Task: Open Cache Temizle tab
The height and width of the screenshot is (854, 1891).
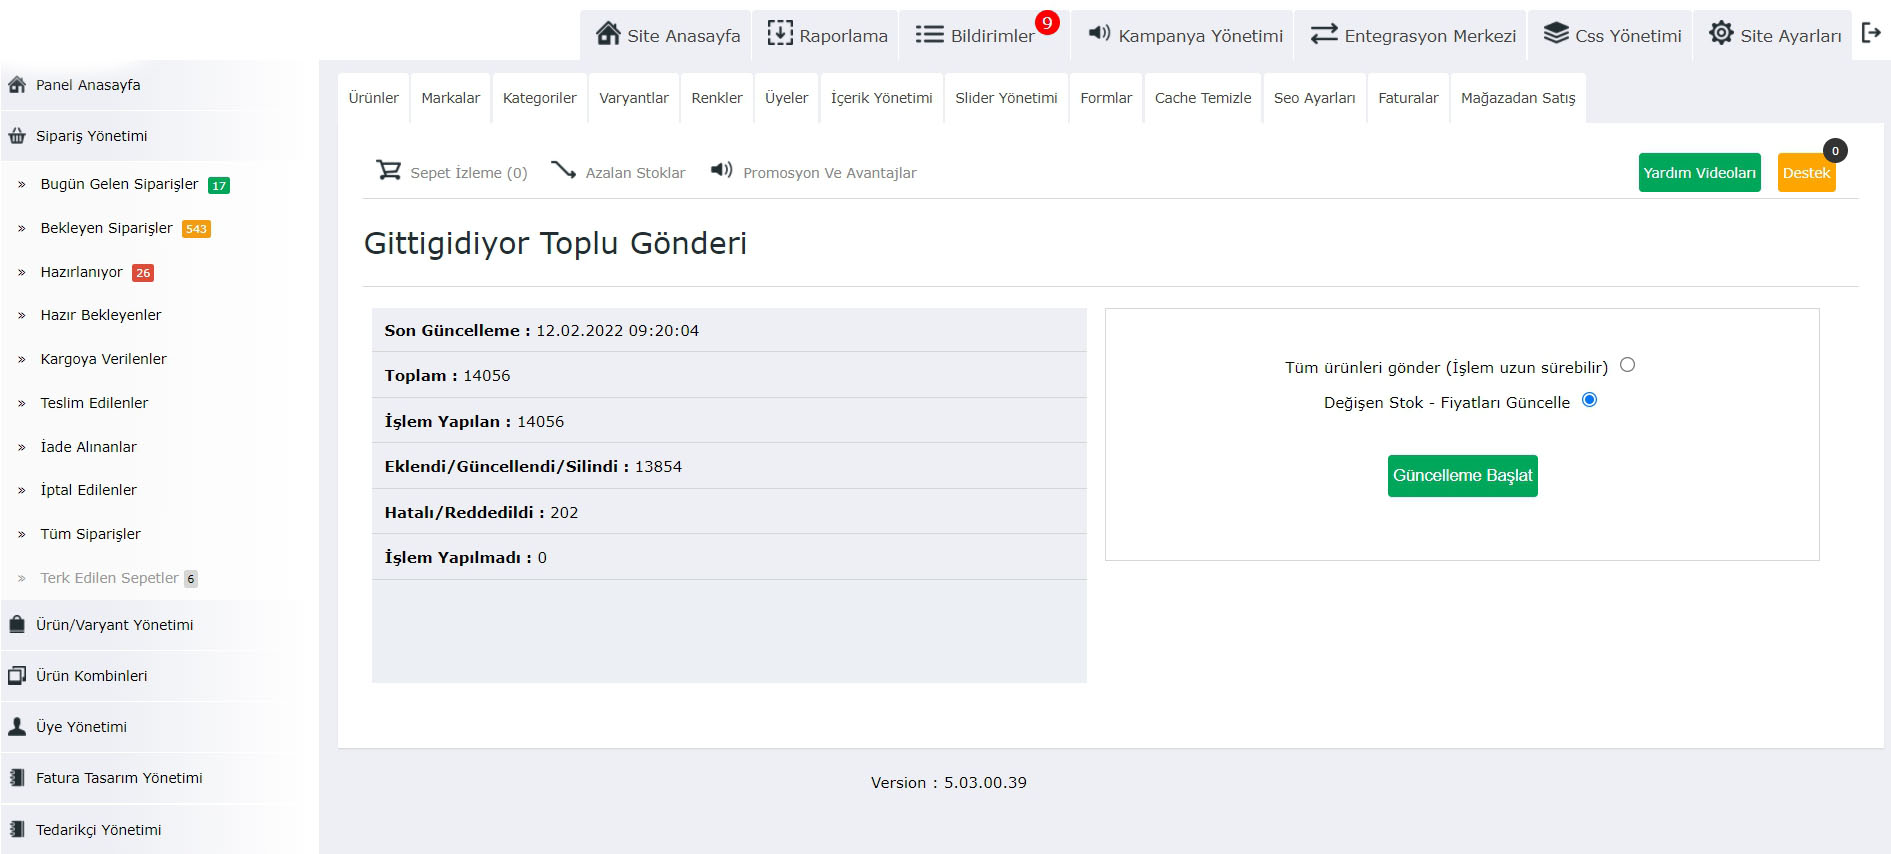Action: (1203, 98)
